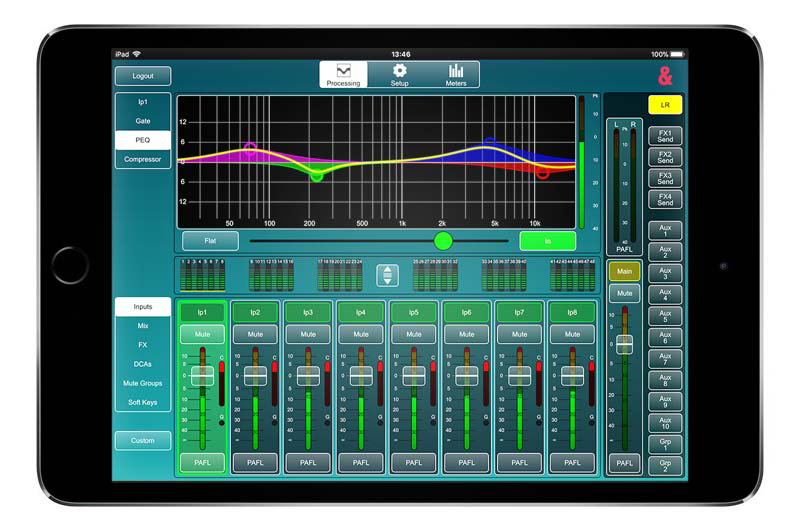This screenshot has height=531, width=800.
Task: Tap the red ampersand logo
Action: coord(665,75)
